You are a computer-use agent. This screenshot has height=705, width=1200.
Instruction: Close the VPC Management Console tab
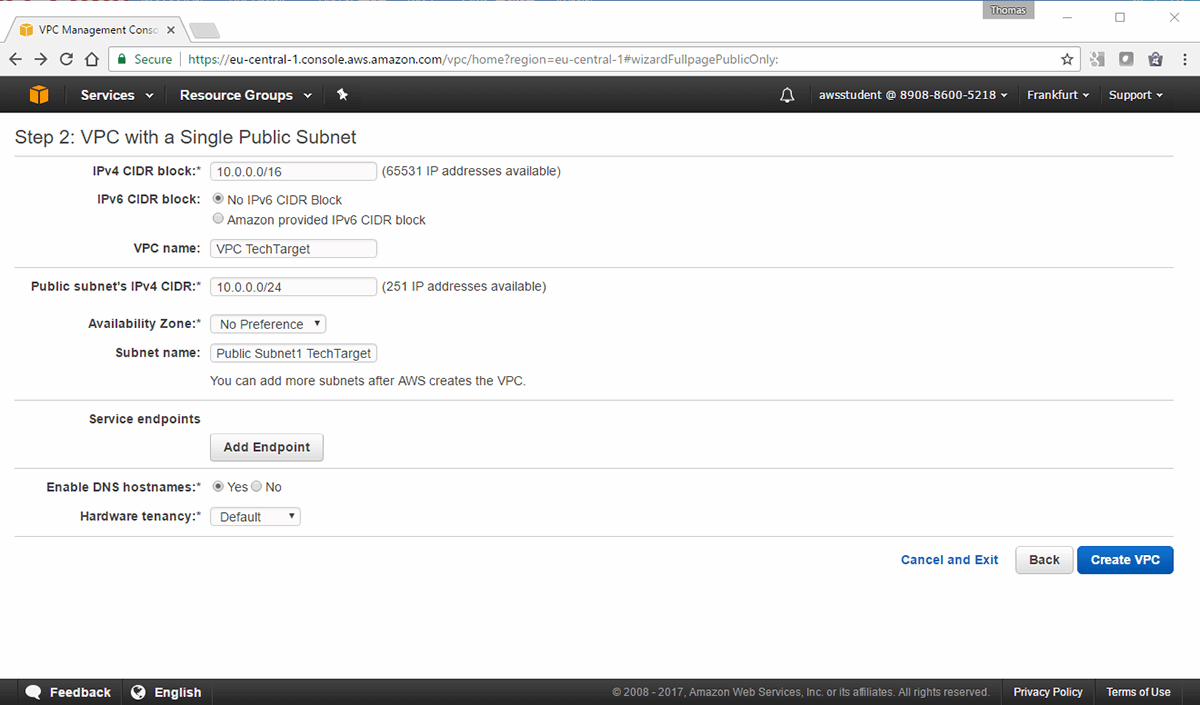(170, 30)
